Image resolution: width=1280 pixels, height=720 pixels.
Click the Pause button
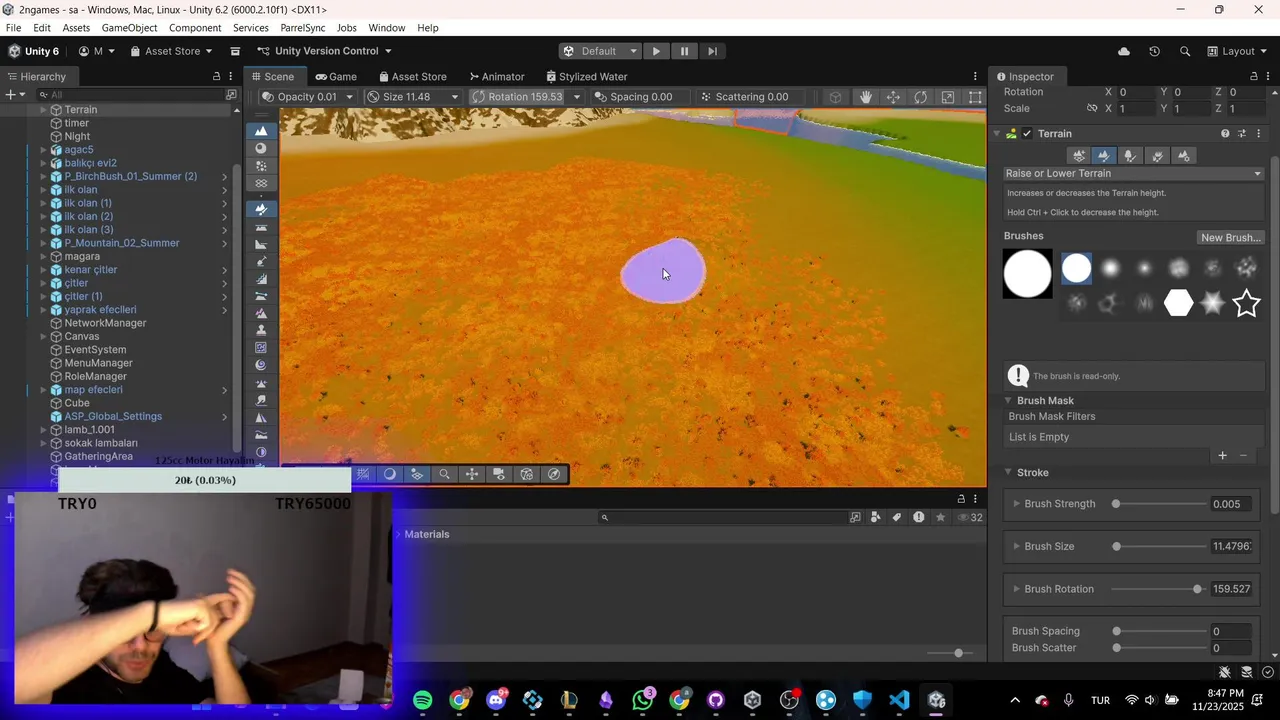[x=684, y=51]
